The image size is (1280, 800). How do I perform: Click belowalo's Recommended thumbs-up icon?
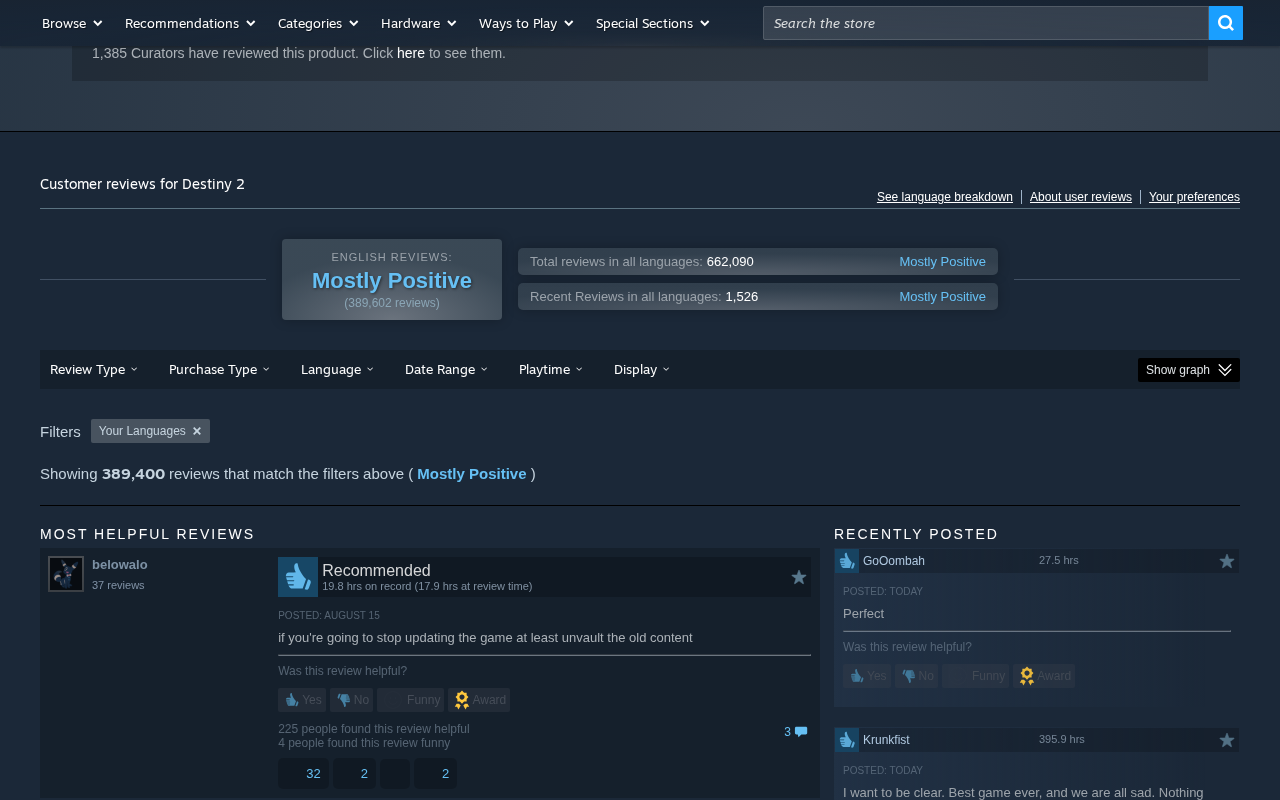(298, 577)
